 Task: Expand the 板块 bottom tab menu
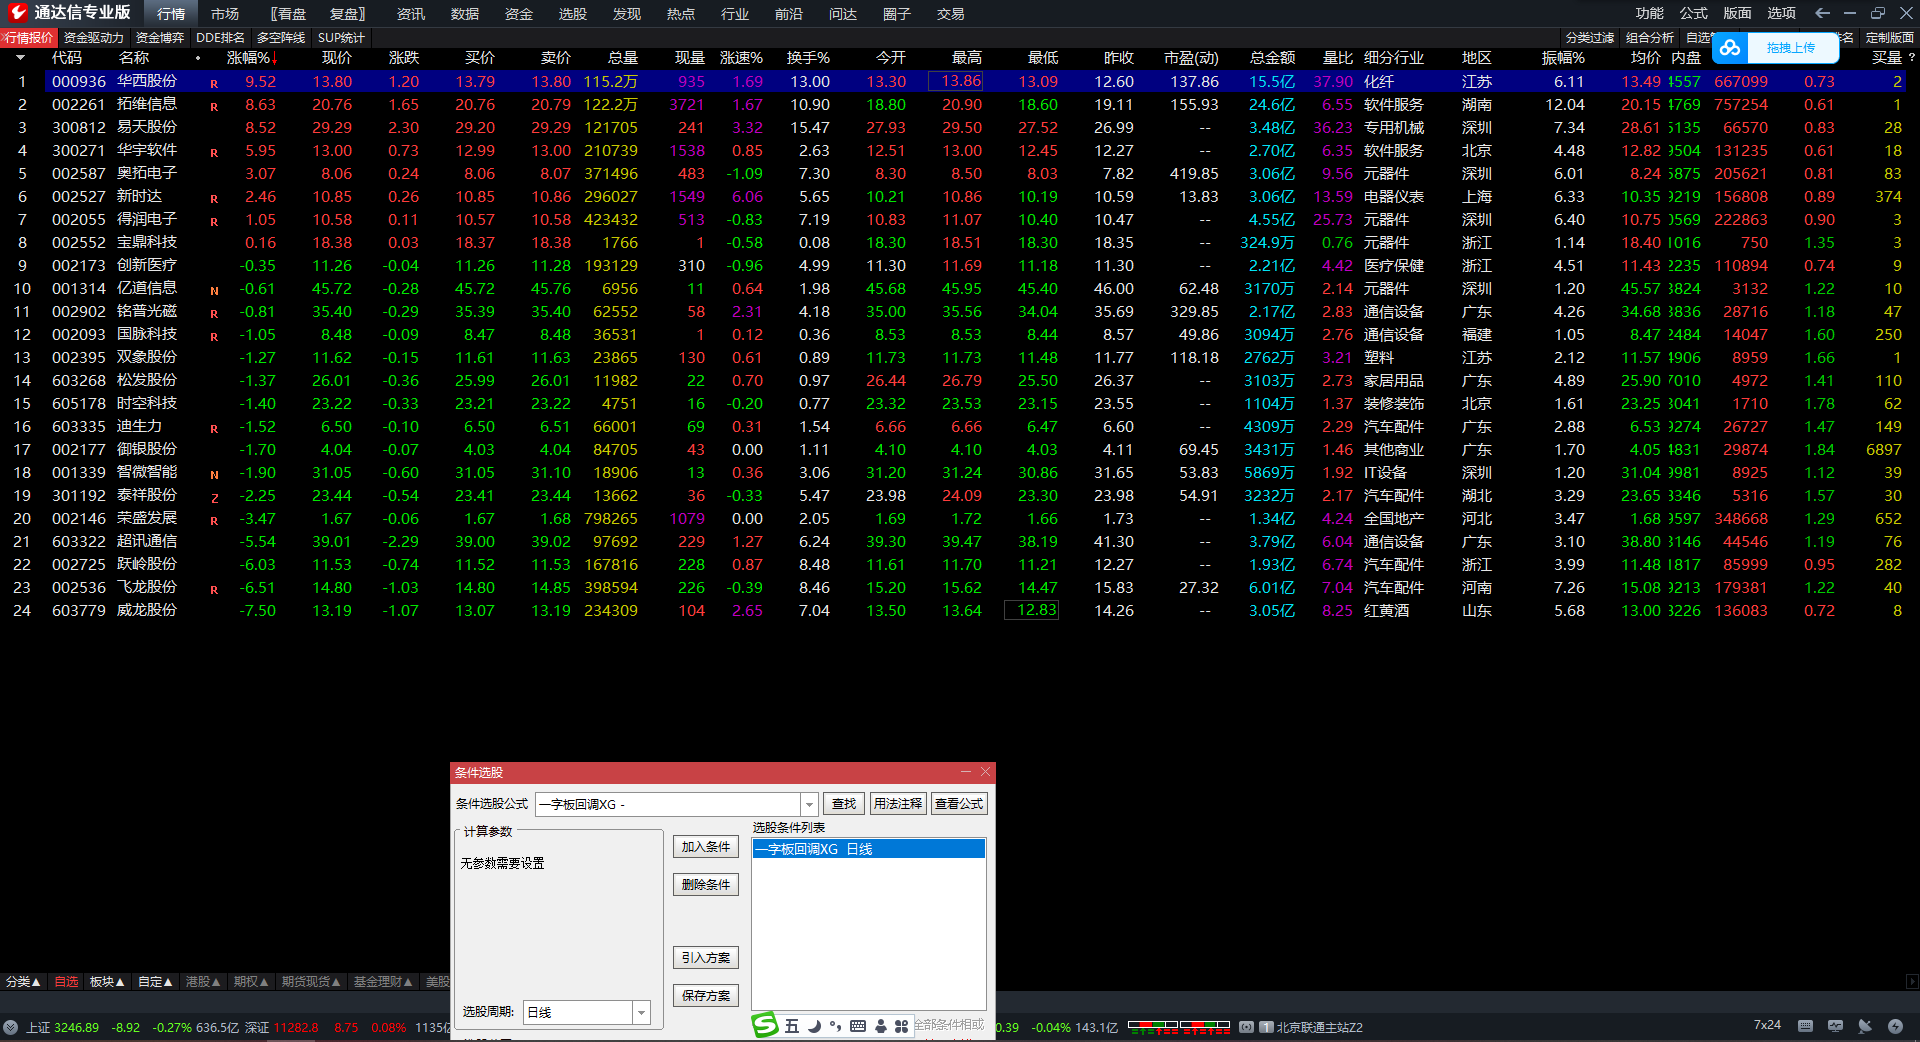[107, 982]
